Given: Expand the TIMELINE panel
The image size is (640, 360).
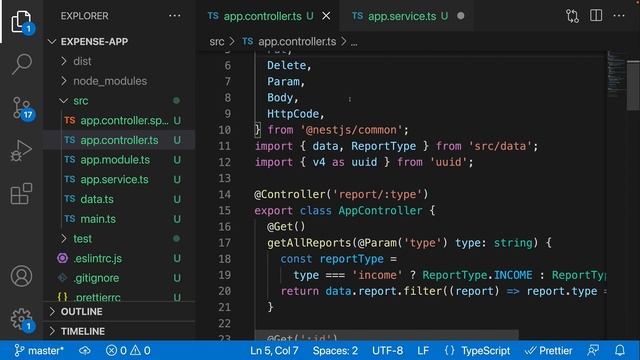Looking at the screenshot, I should point(119,331).
